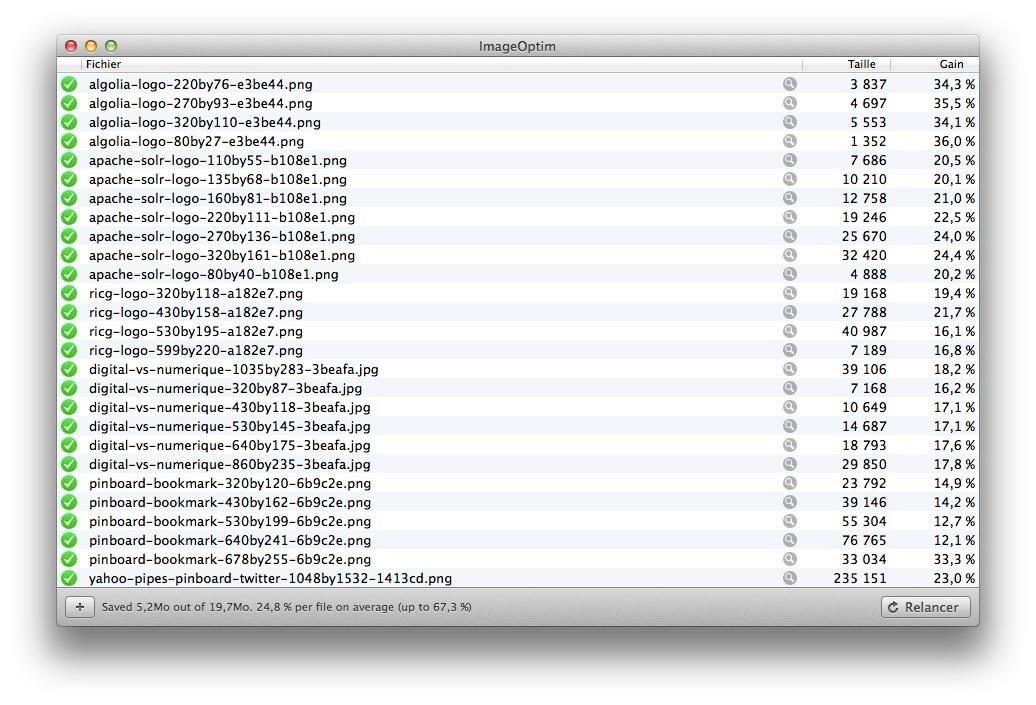Click magnifier icon on yahoo-pipes-pinboard-twitter row

pos(790,578)
